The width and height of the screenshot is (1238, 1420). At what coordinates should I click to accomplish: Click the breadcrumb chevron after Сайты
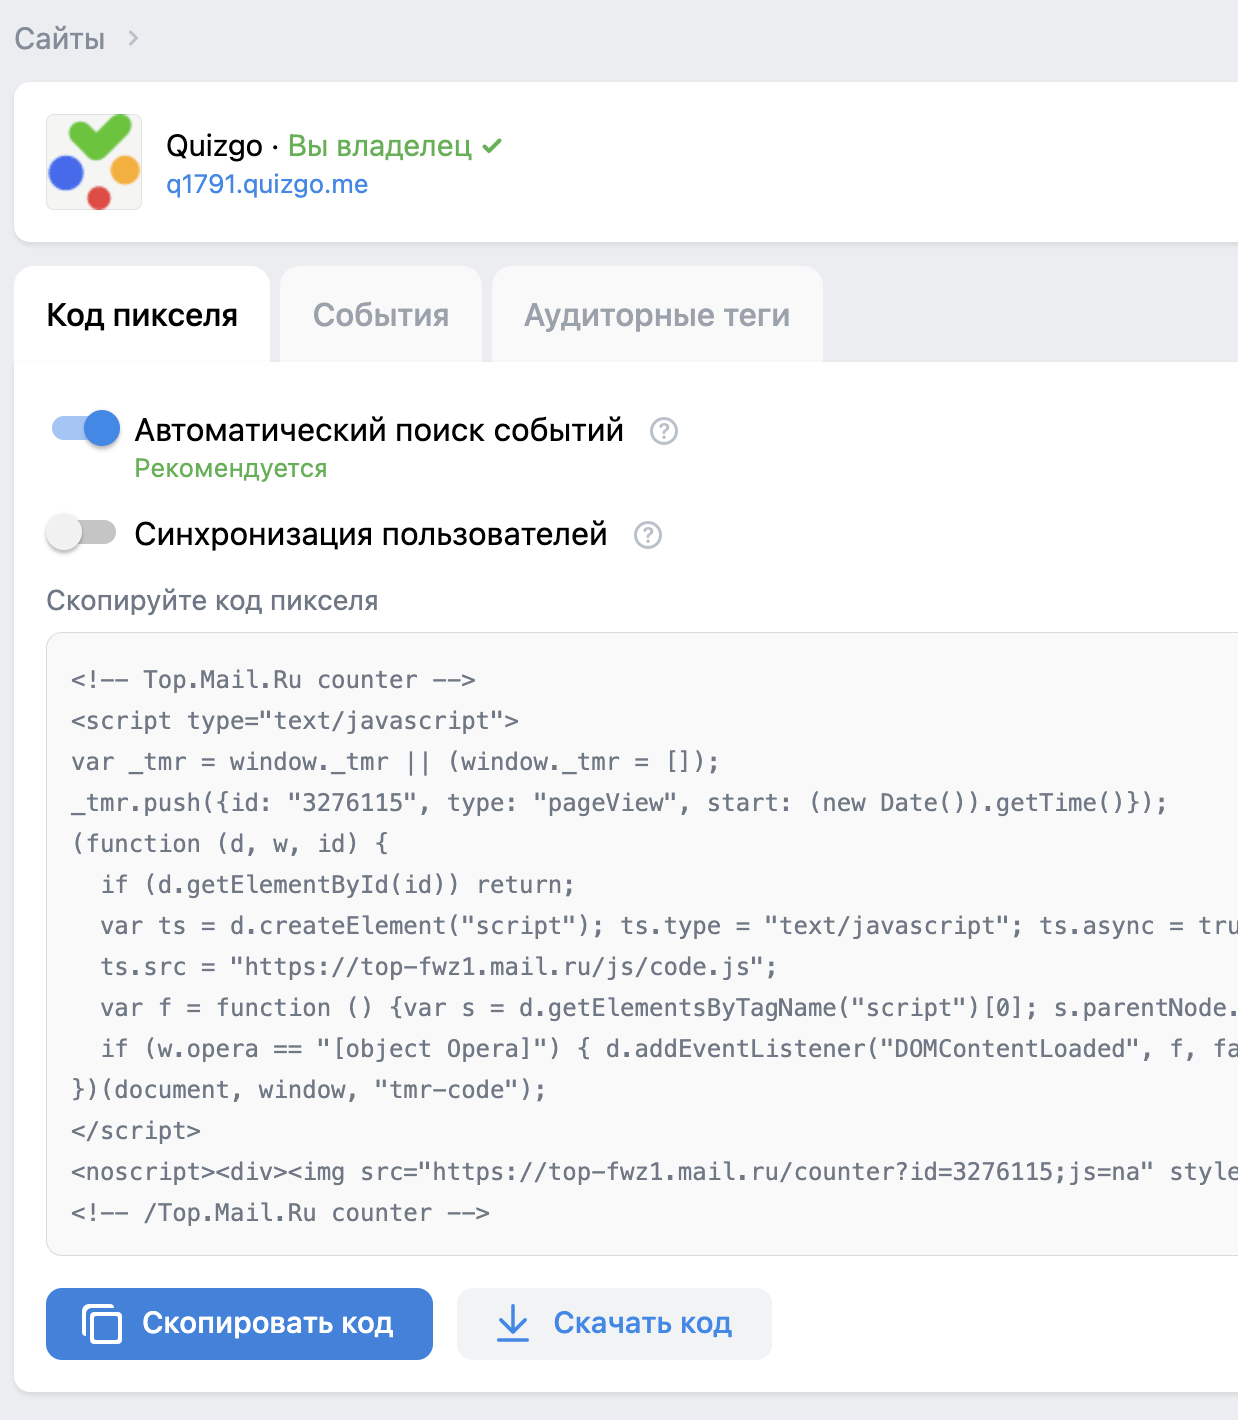(133, 38)
